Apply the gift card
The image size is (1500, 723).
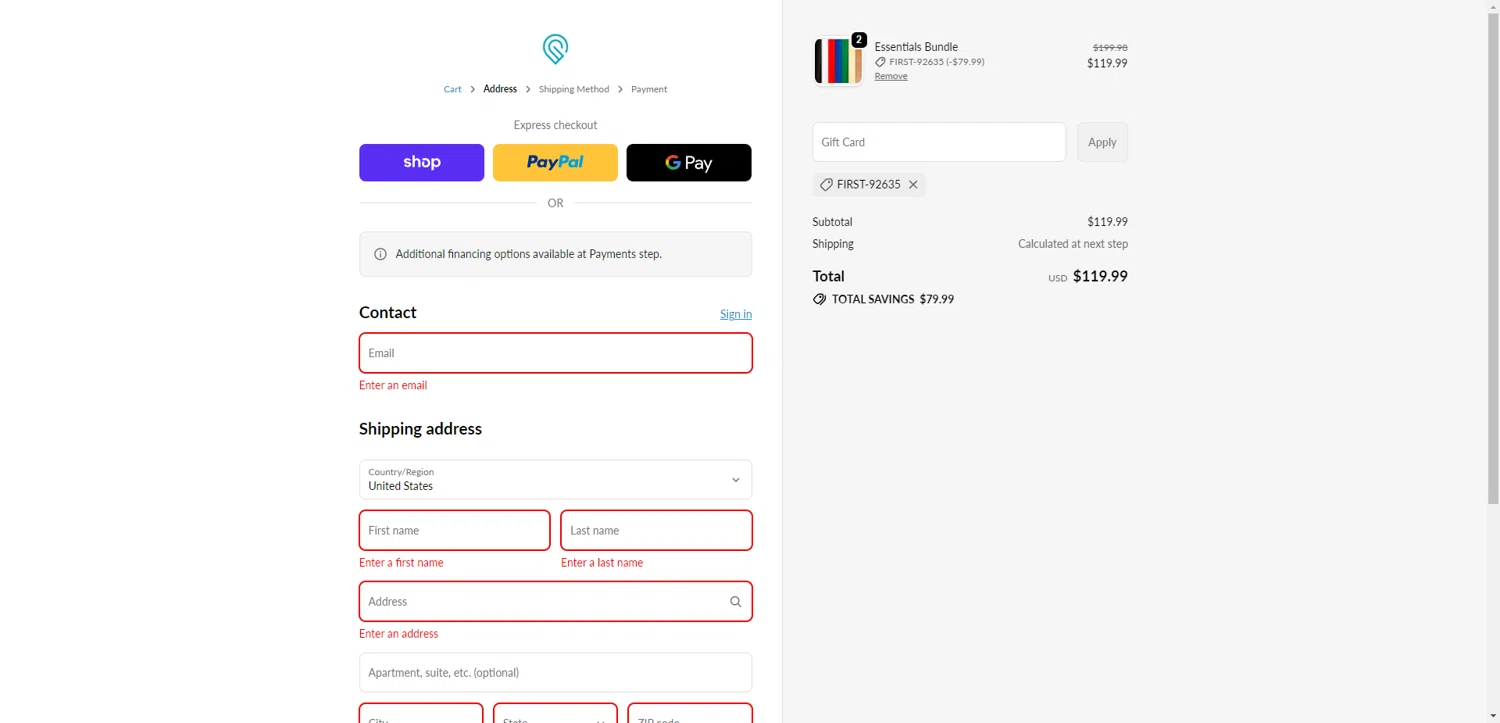[x=1102, y=142]
